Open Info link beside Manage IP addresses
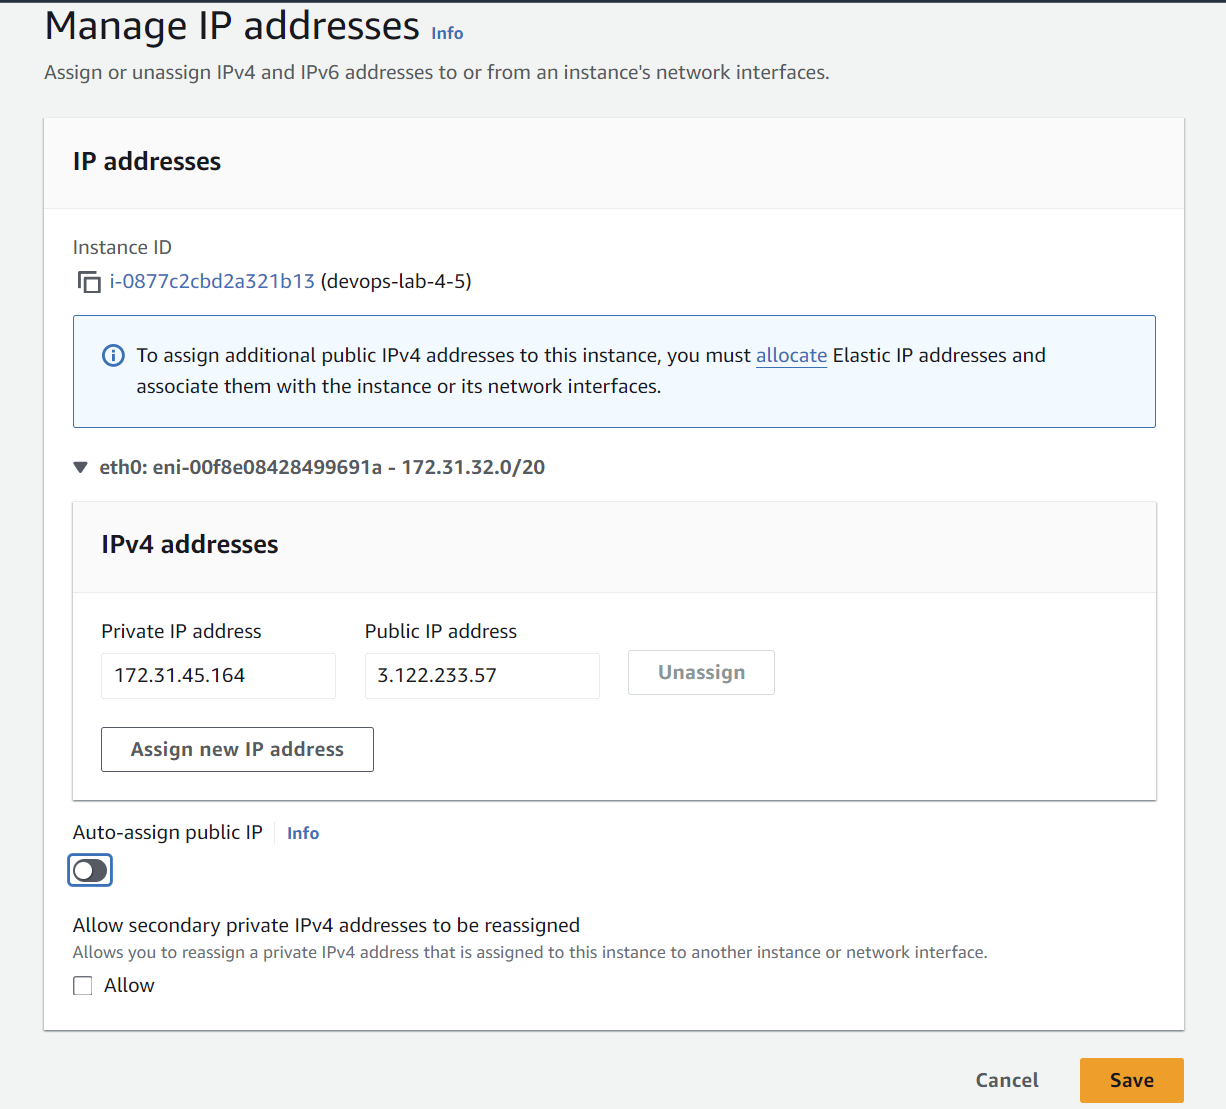Screen dimensions: 1226x1109 coord(447,33)
